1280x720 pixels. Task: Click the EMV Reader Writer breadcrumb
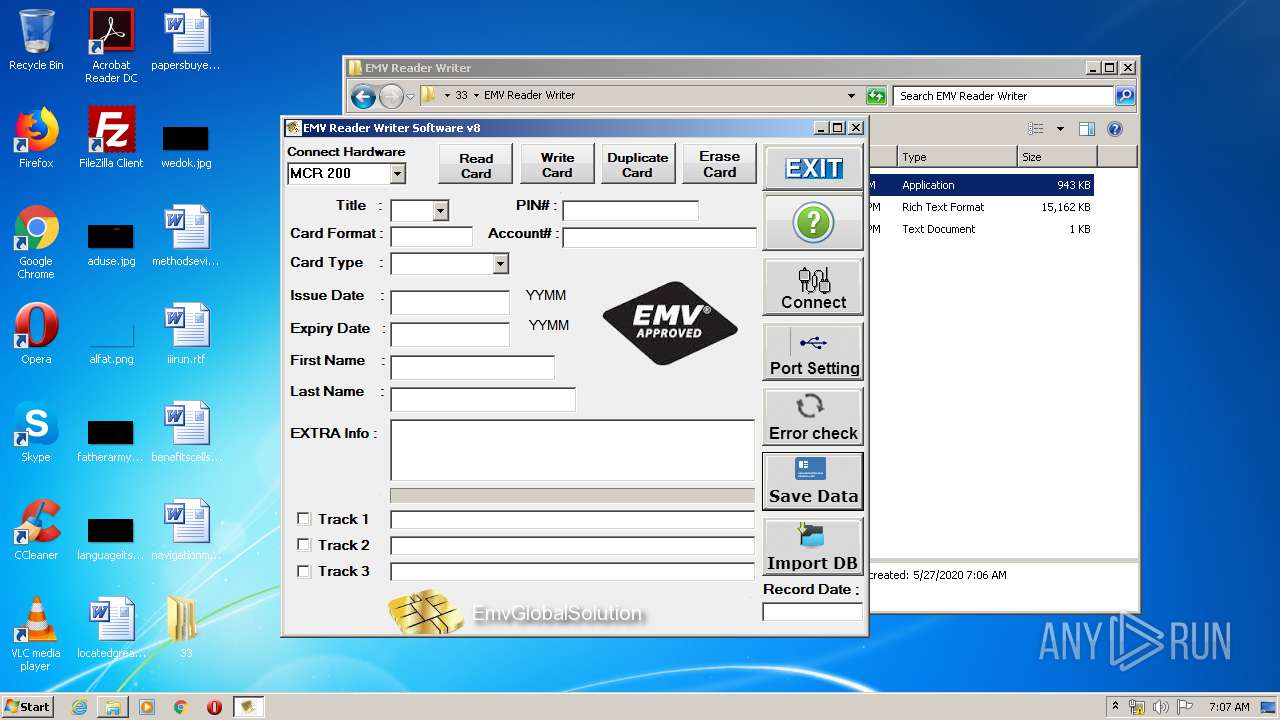click(x=529, y=96)
